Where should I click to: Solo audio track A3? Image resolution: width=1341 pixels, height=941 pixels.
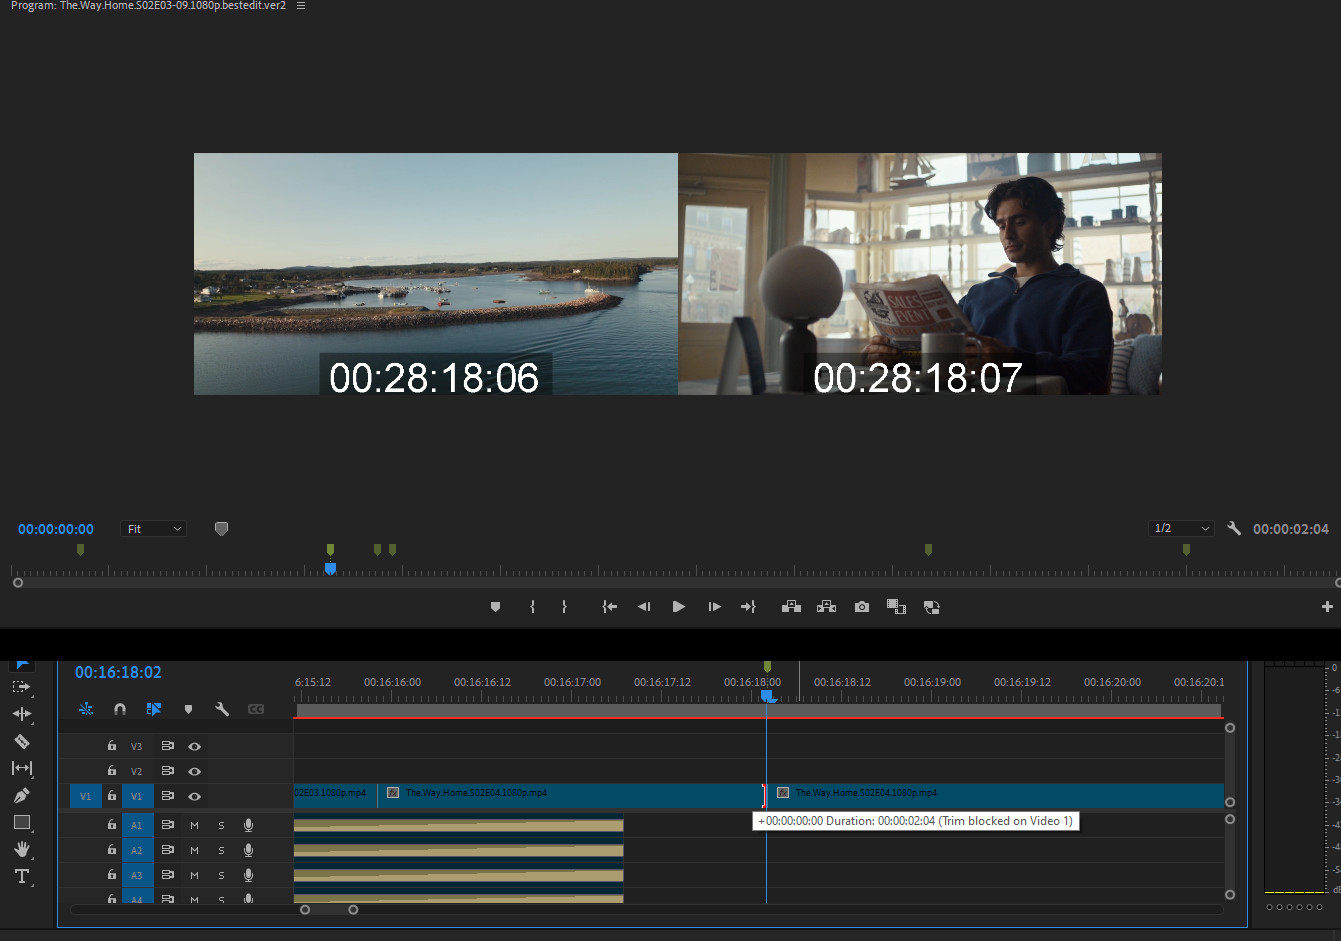[221, 875]
